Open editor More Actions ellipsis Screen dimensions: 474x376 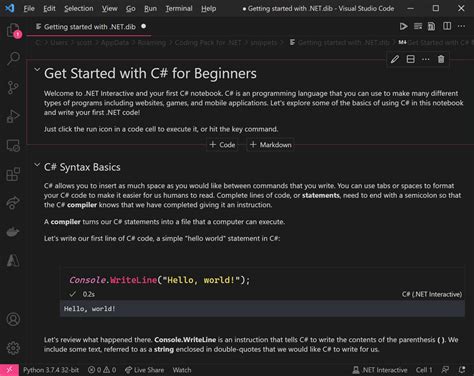click(461, 26)
